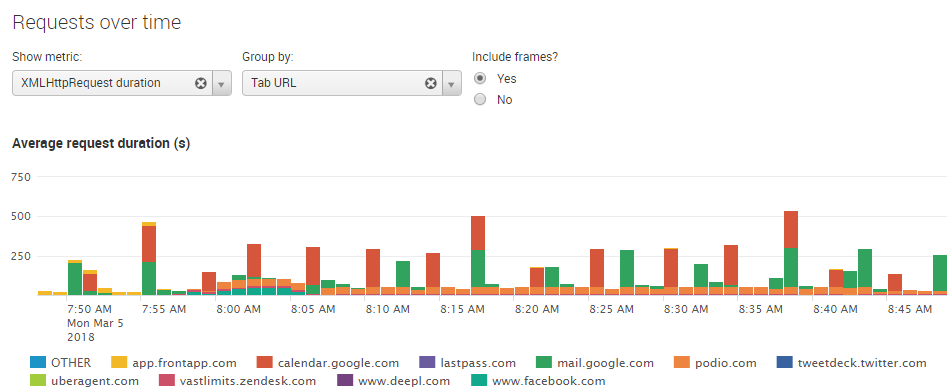The height and width of the screenshot is (390, 950).
Task: Clear the Tab URL grouping selection
Action: [x=431, y=84]
